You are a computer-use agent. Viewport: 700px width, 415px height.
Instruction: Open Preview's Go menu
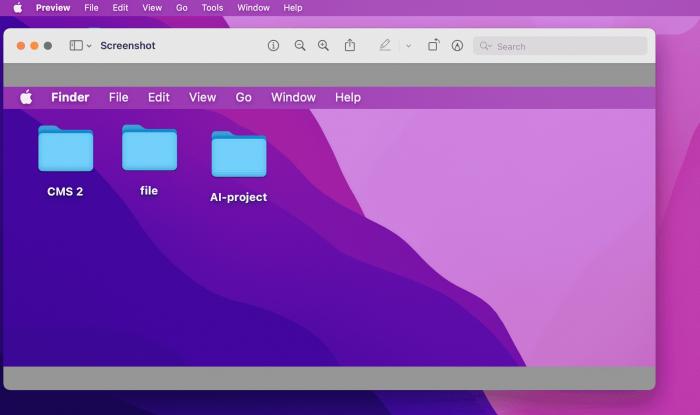point(182,8)
